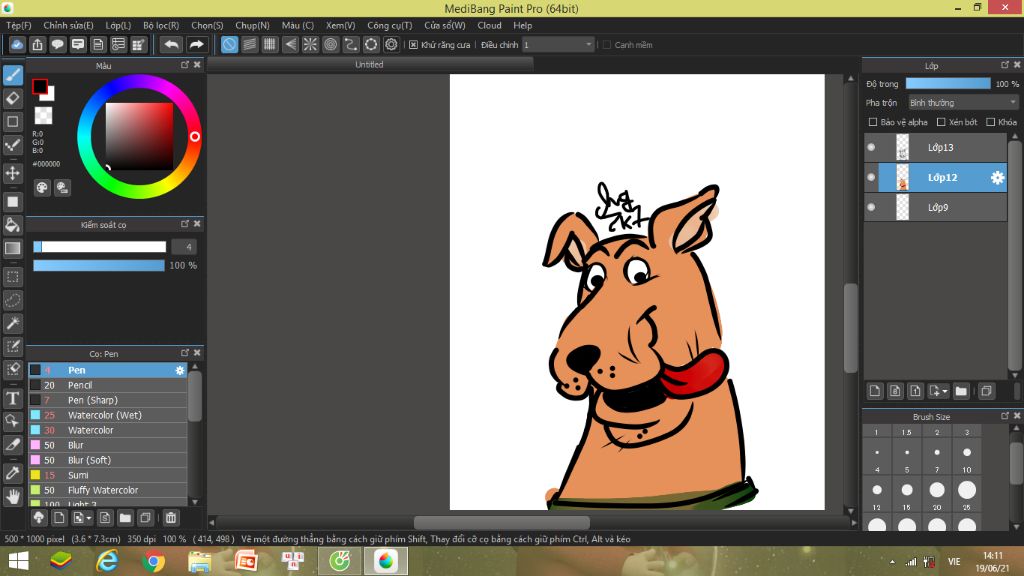This screenshot has height=576, width=1024.
Task: Enable the Canh mềm checkbox
Action: coord(607,45)
